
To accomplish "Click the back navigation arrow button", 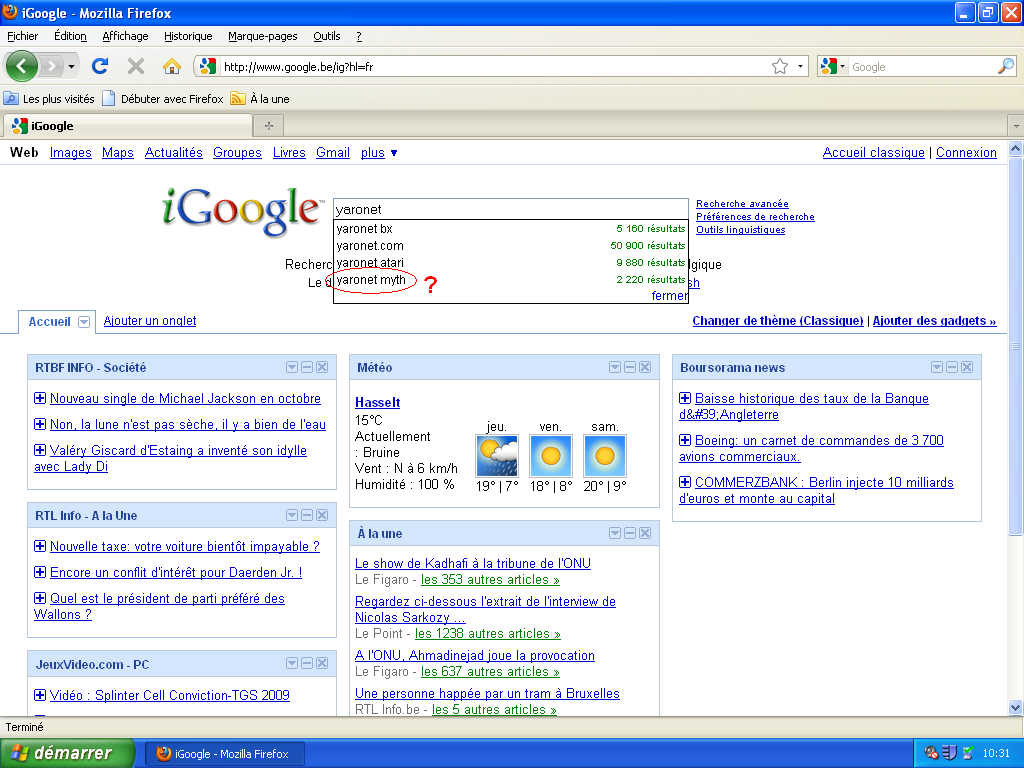I will [x=22, y=66].
